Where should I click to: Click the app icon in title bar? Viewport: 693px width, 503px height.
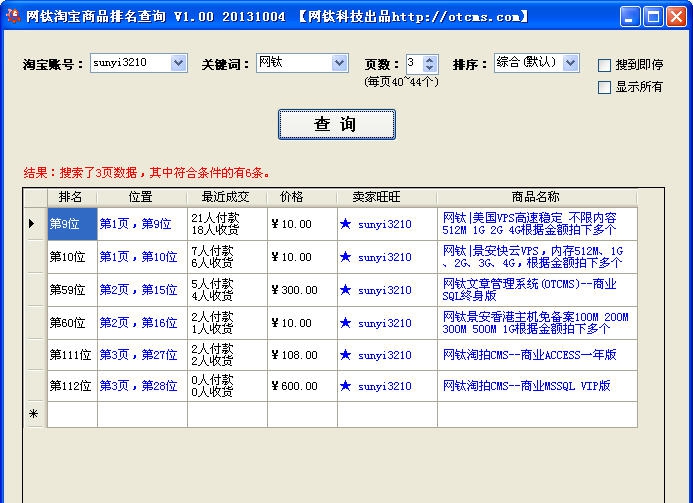[x=13, y=16]
